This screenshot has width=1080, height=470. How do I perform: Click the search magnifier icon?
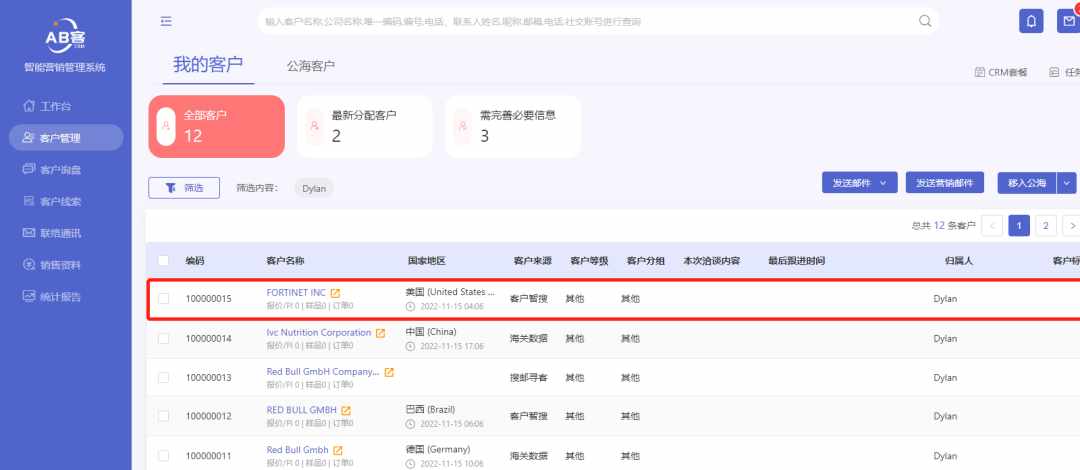point(925,21)
